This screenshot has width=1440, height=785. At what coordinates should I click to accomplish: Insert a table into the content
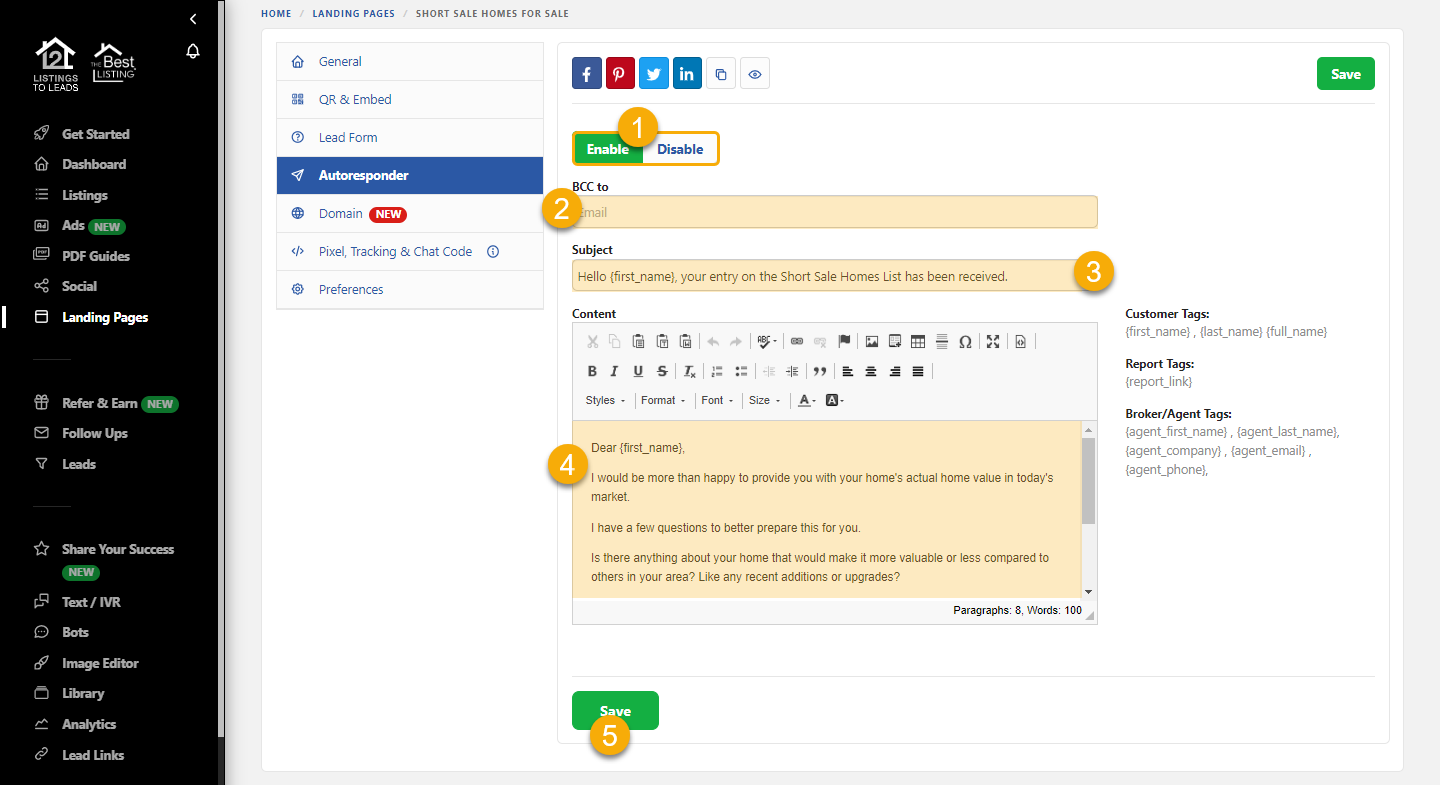918,342
